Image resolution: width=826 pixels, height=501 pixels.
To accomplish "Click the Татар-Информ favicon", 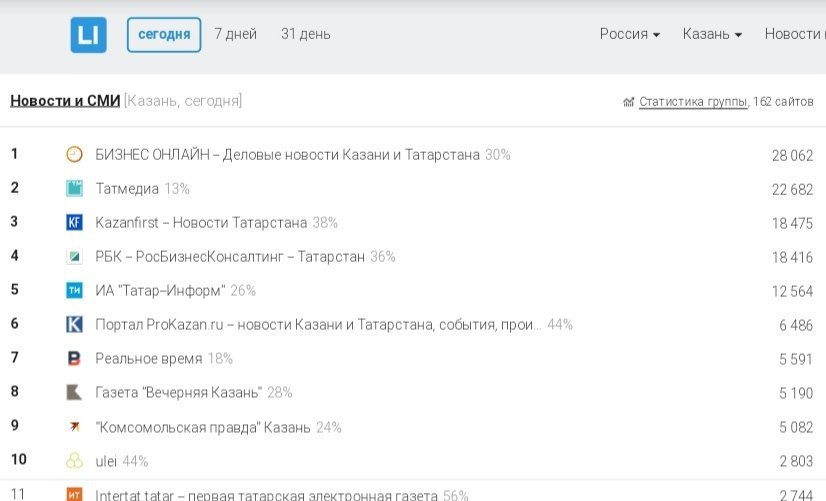I will point(74,291).
